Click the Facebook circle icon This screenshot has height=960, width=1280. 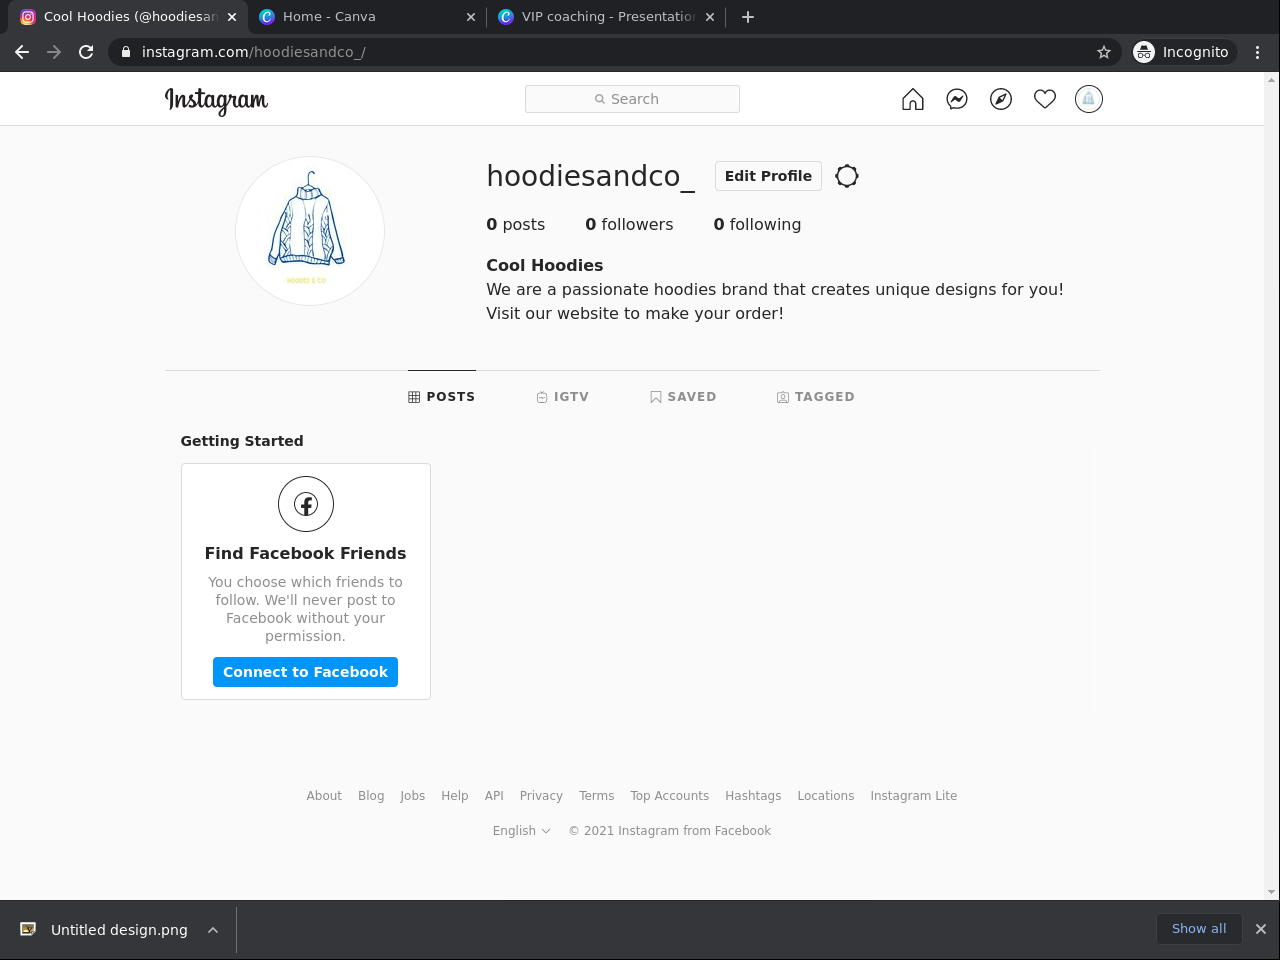[x=306, y=504]
